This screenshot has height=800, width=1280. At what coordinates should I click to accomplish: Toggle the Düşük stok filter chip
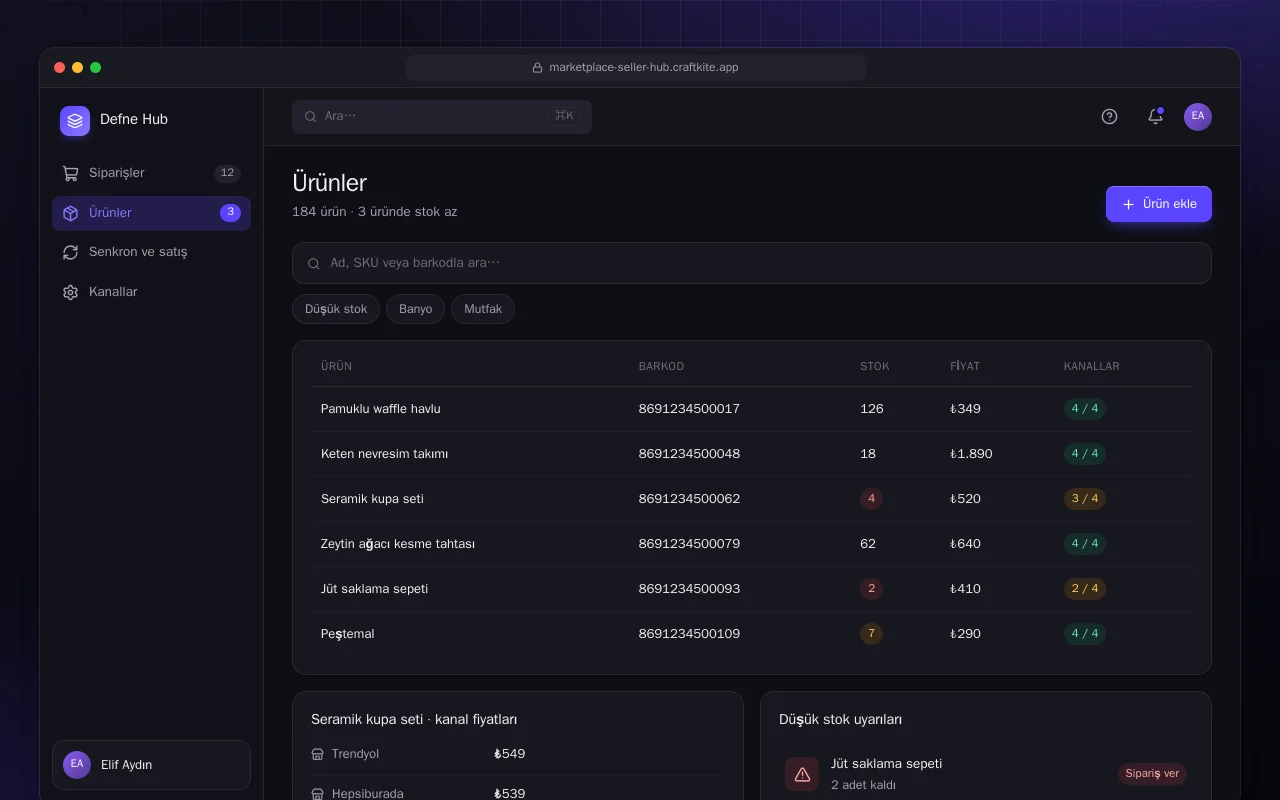[x=336, y=309]
